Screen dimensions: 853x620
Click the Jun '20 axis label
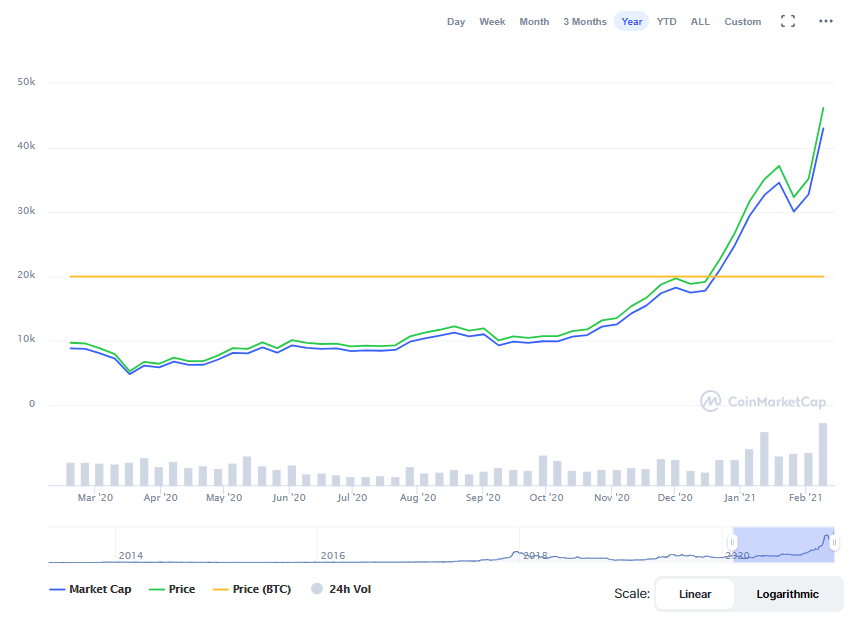click(289, 497)
